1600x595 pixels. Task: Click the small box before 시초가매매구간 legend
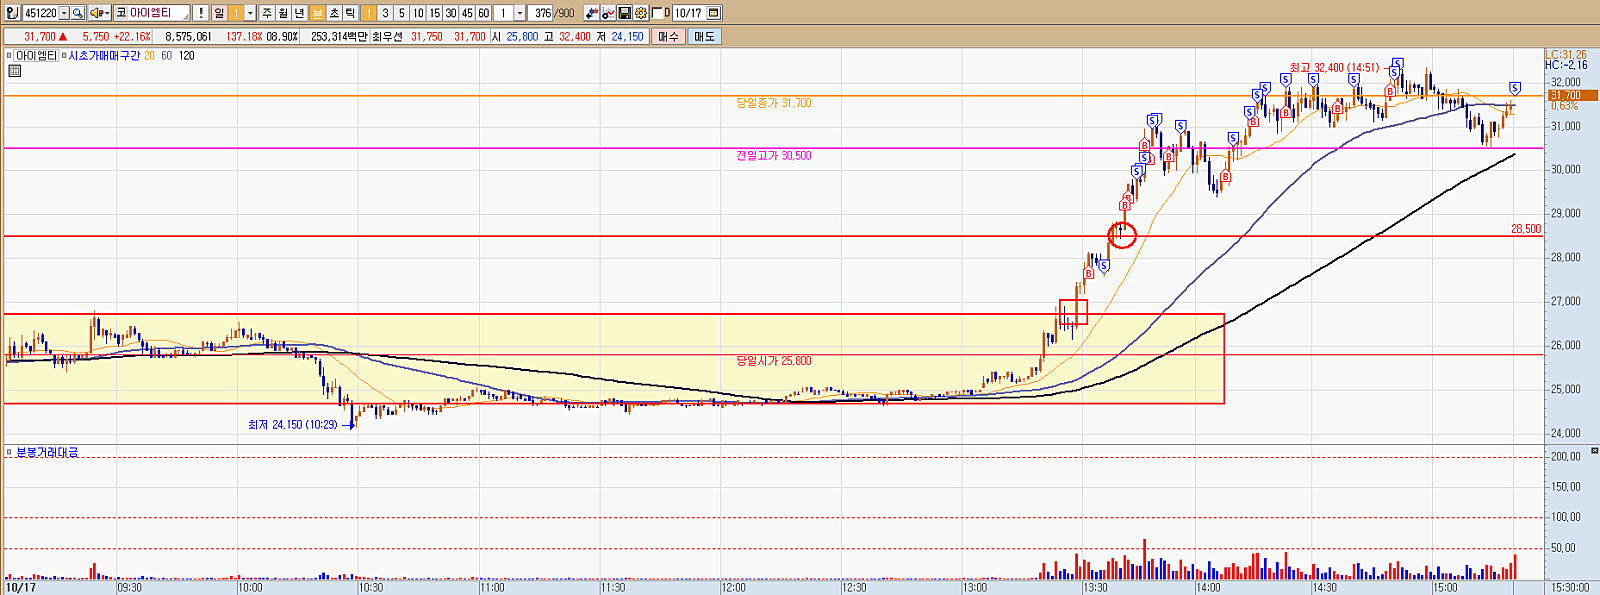coord(64,56)
